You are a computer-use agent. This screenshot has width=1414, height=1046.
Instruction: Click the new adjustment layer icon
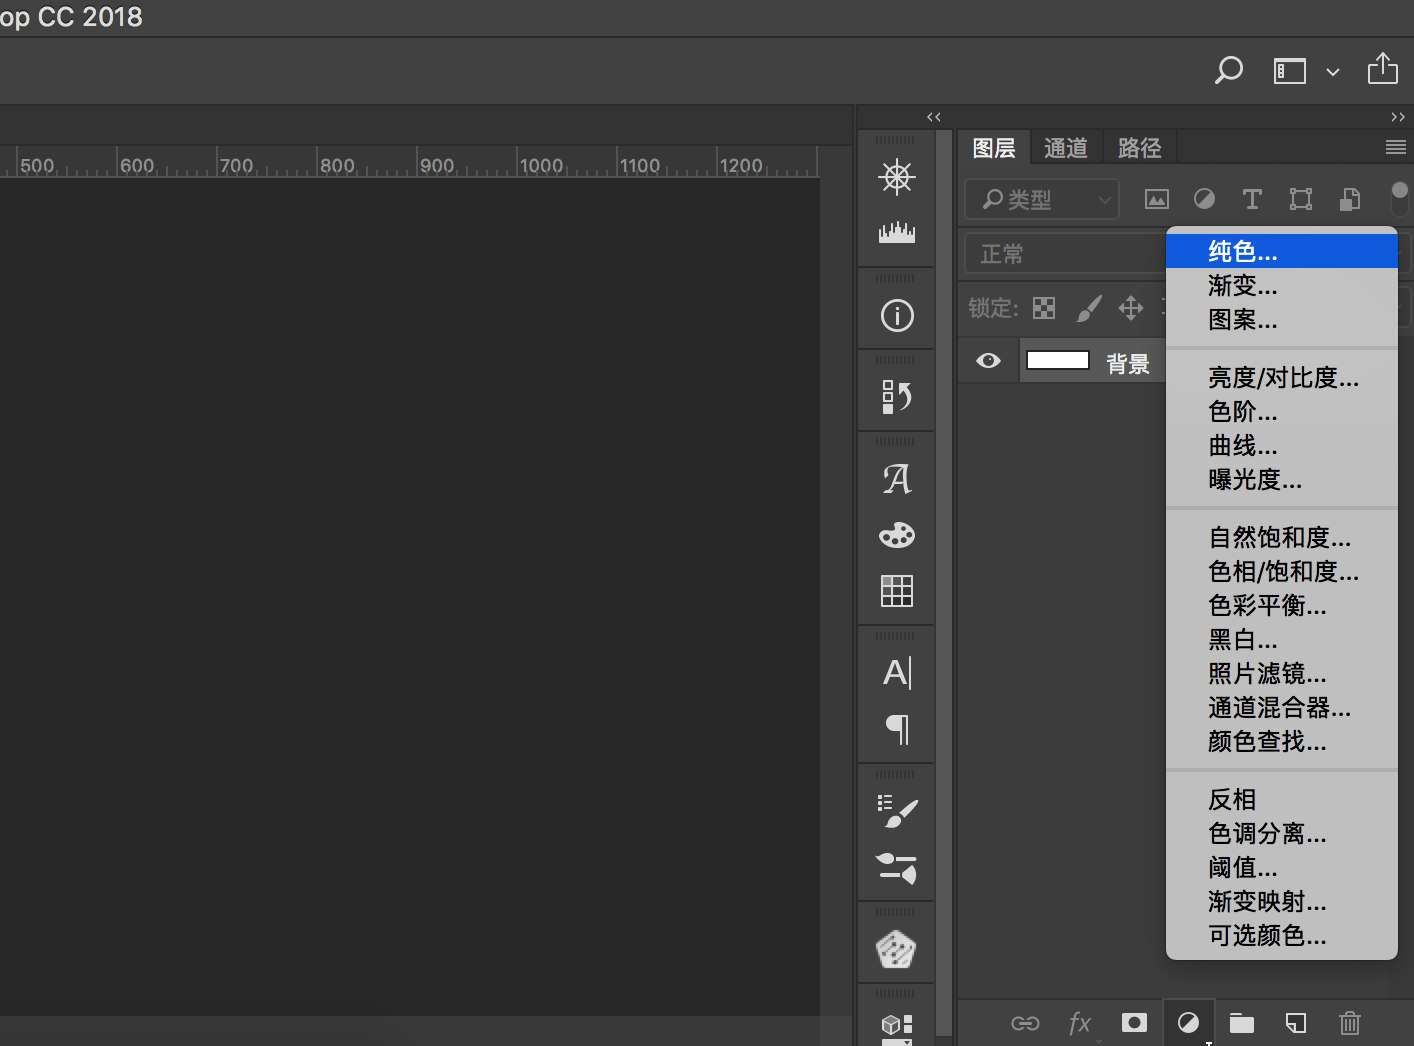(x=1188, y=1022)
